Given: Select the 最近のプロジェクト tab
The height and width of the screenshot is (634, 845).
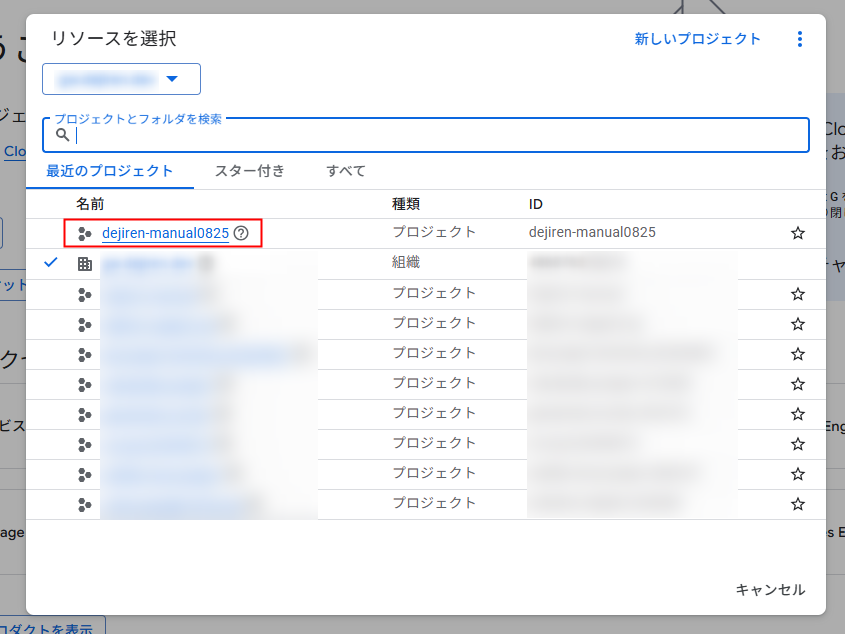Looking at the screenshot, I should coord(110,171).
